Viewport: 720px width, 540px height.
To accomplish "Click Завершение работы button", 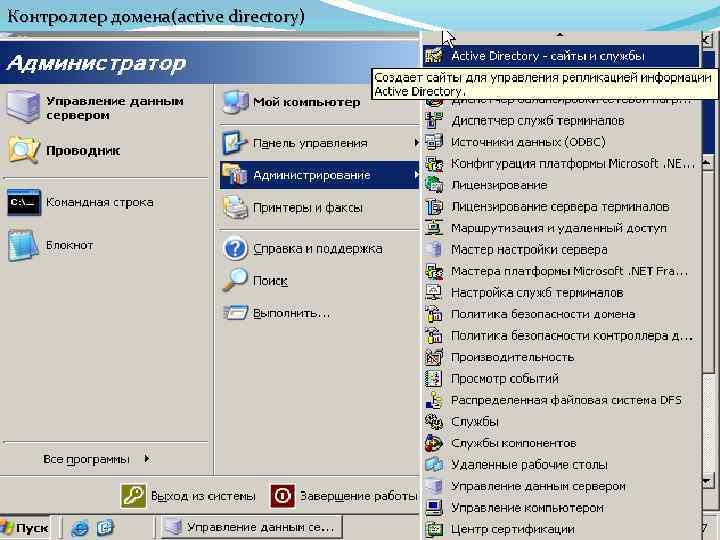I will (344, 496).
